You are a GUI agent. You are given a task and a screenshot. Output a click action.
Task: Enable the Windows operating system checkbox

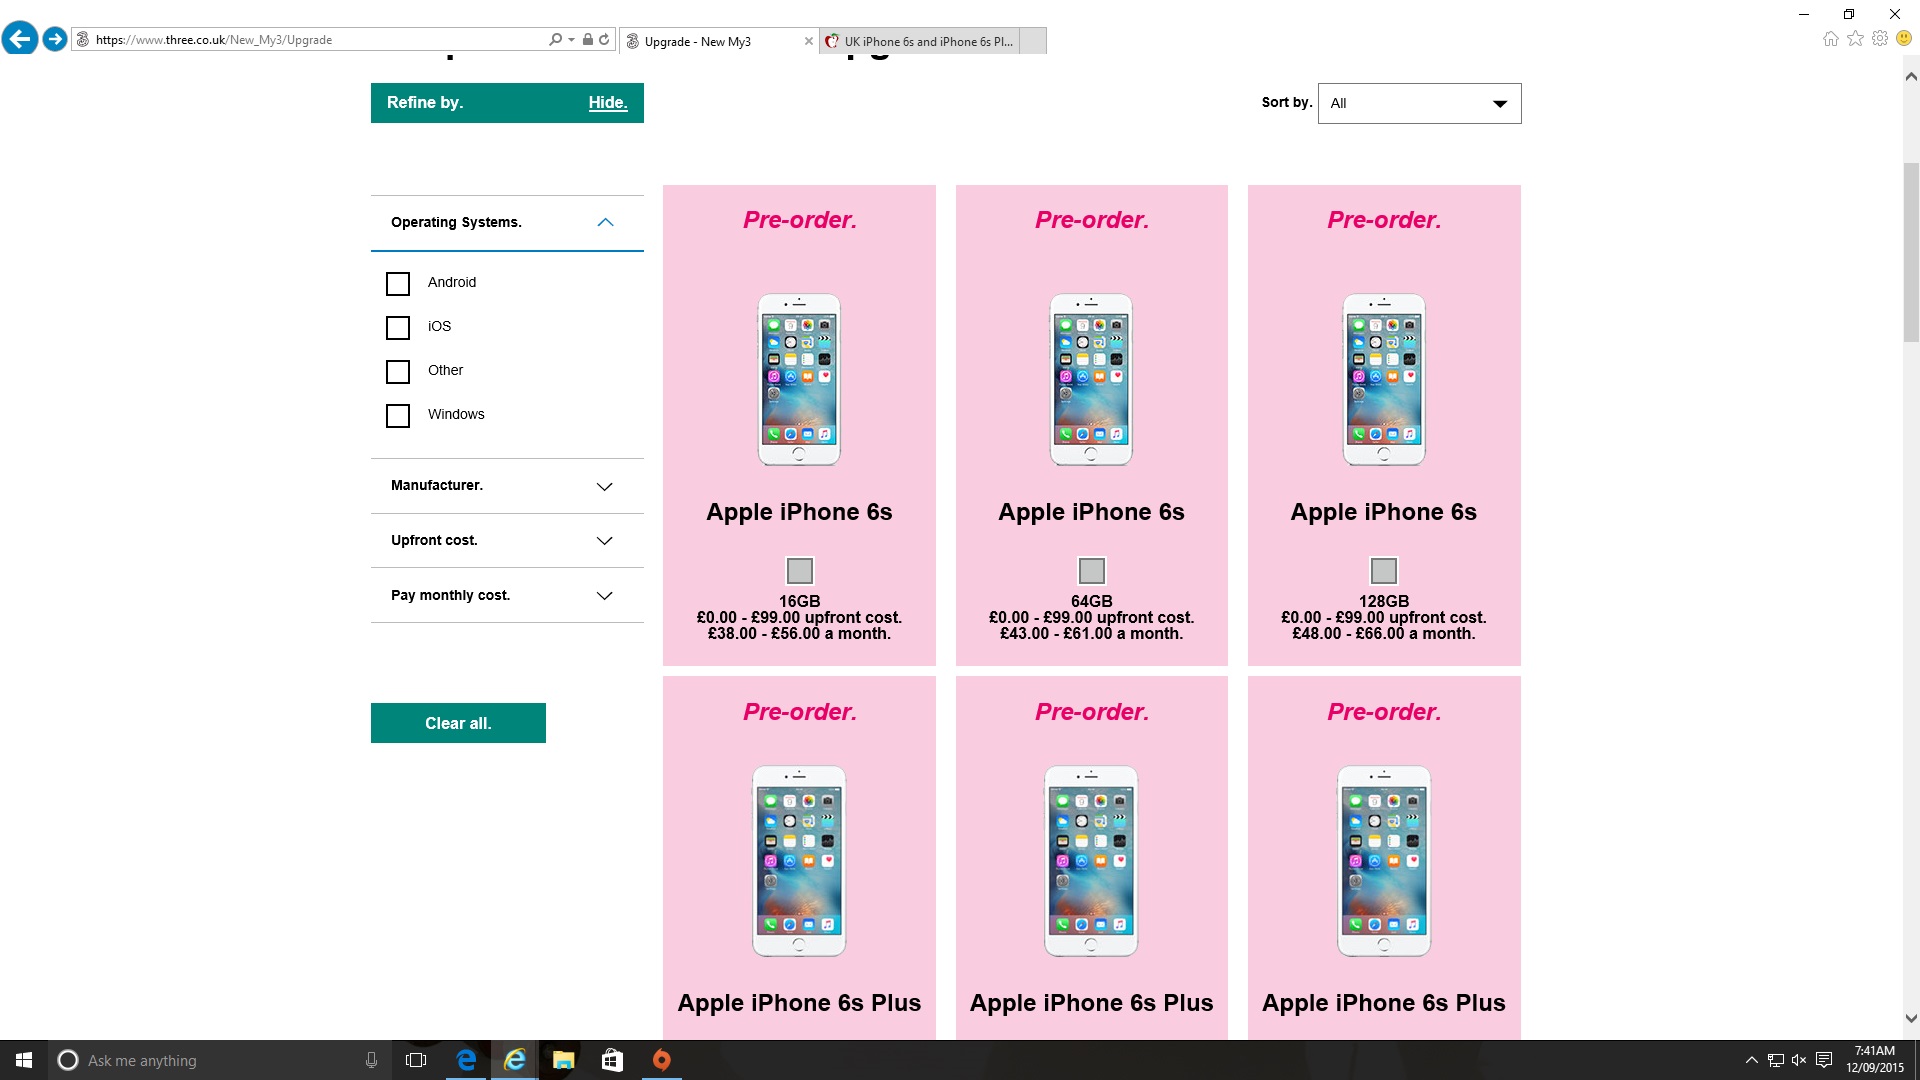click(x=398, y=416)
